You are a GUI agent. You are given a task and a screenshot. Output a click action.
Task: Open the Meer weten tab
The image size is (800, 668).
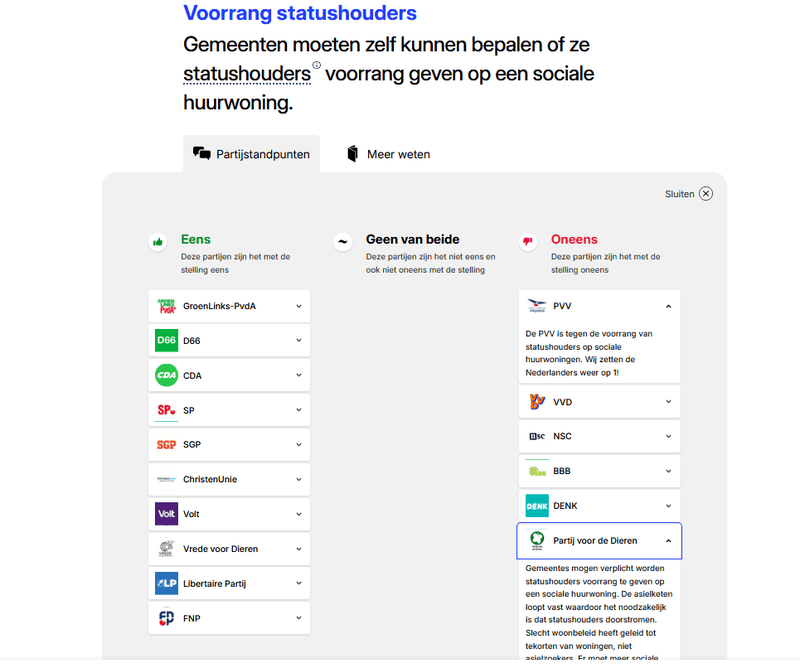pyautogui.click(x=388, y=154)
